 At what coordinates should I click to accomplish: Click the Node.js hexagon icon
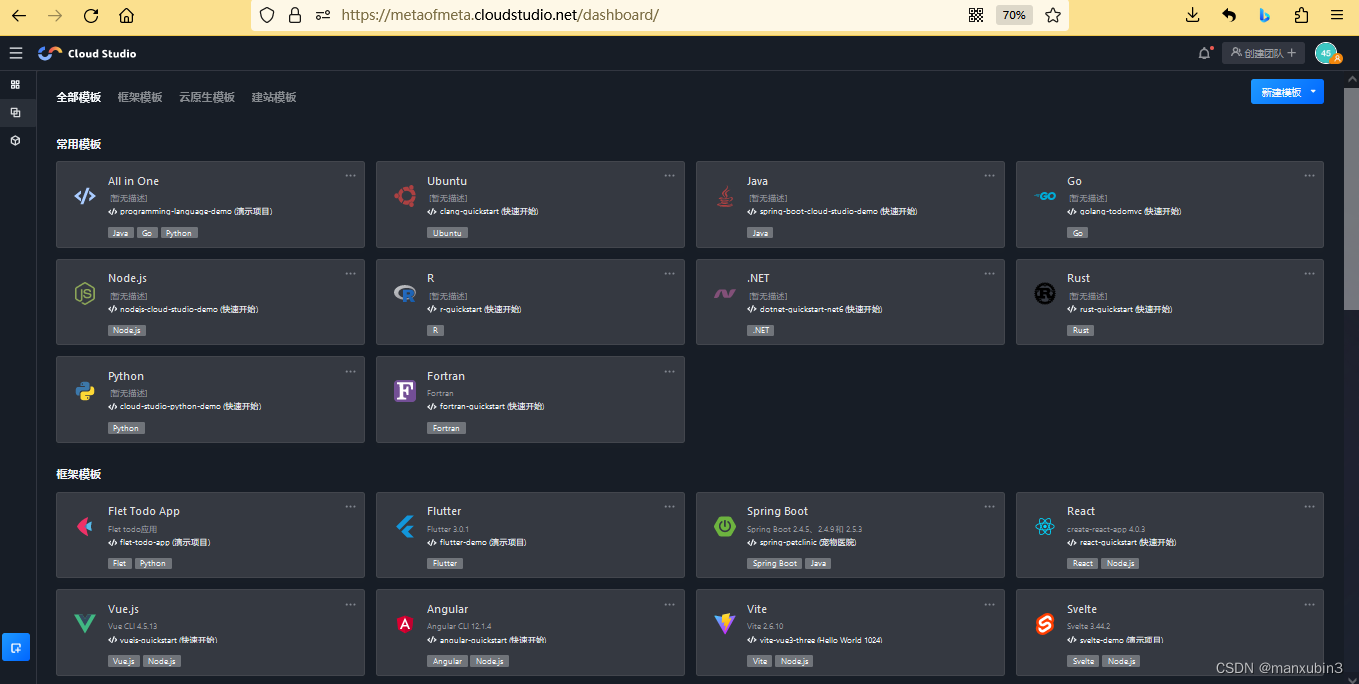85,293
